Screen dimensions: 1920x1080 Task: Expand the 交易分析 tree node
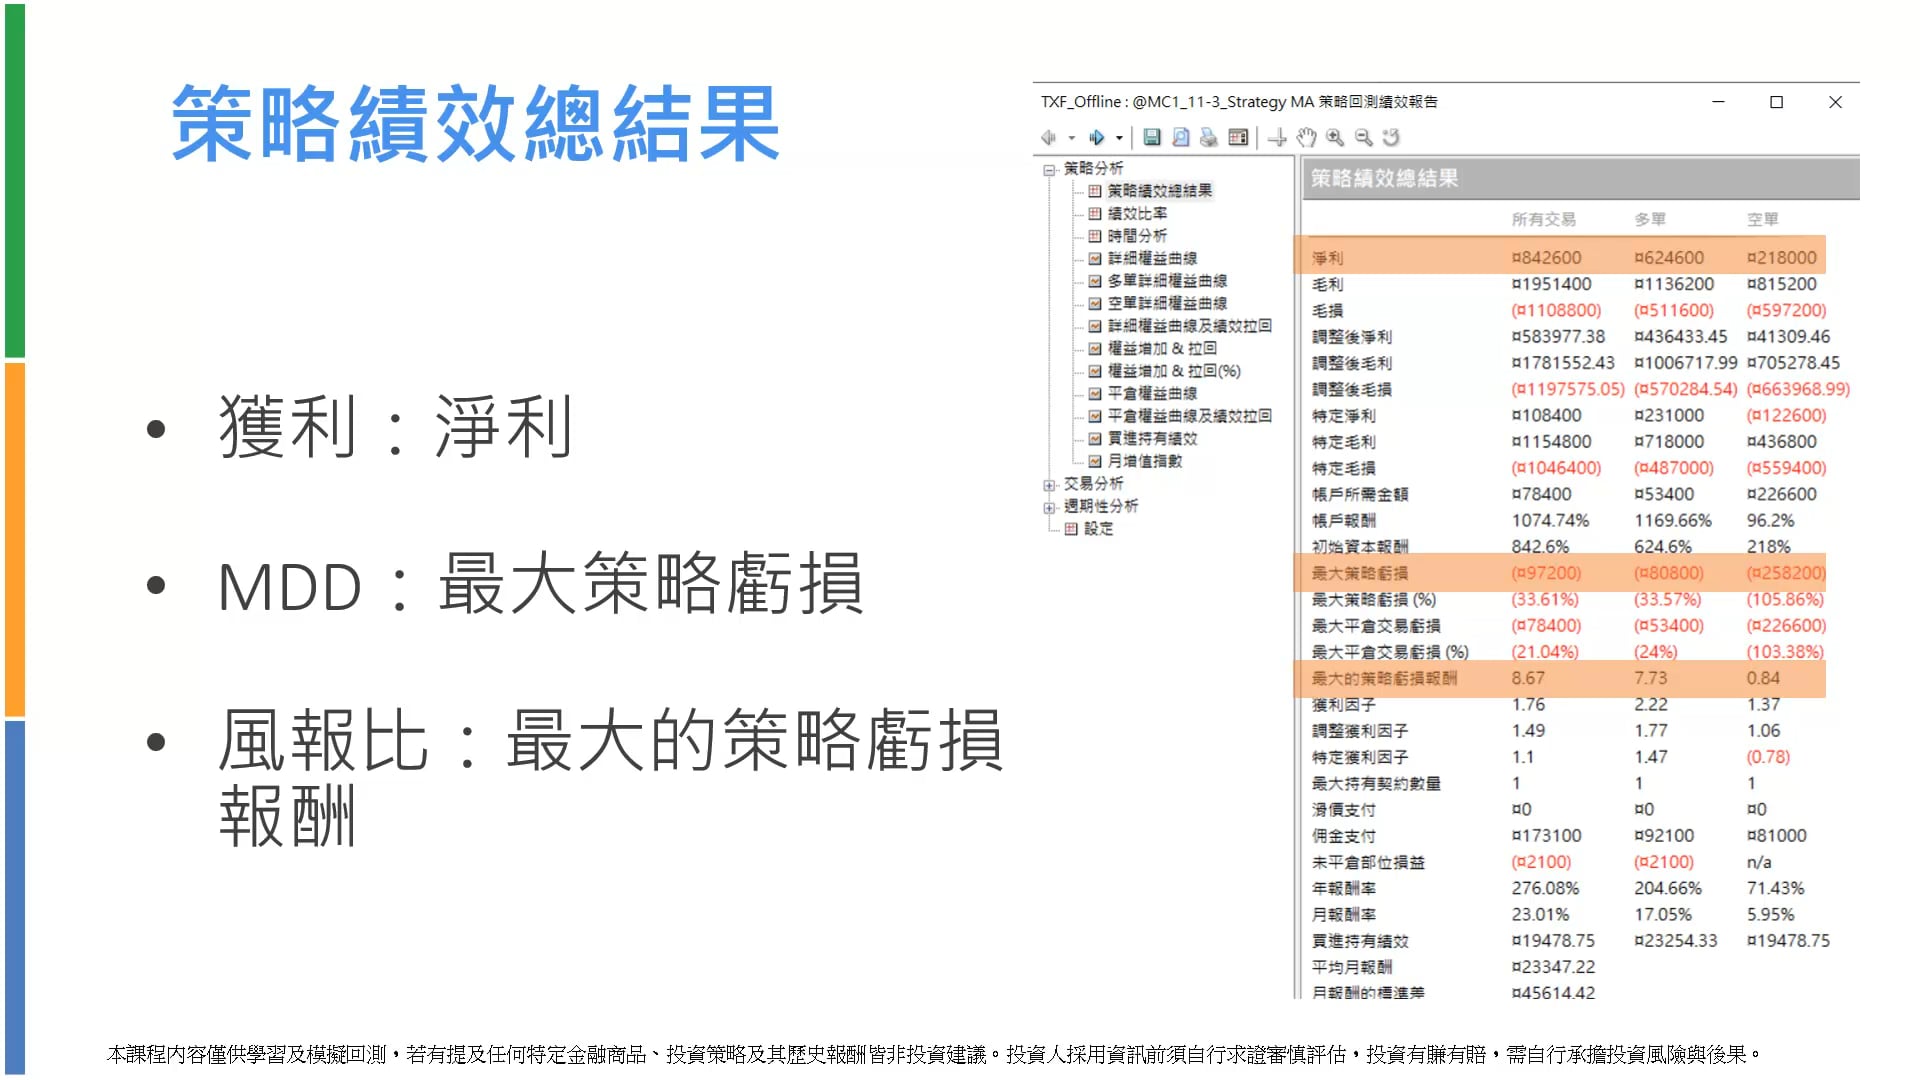pos(1049,485)
